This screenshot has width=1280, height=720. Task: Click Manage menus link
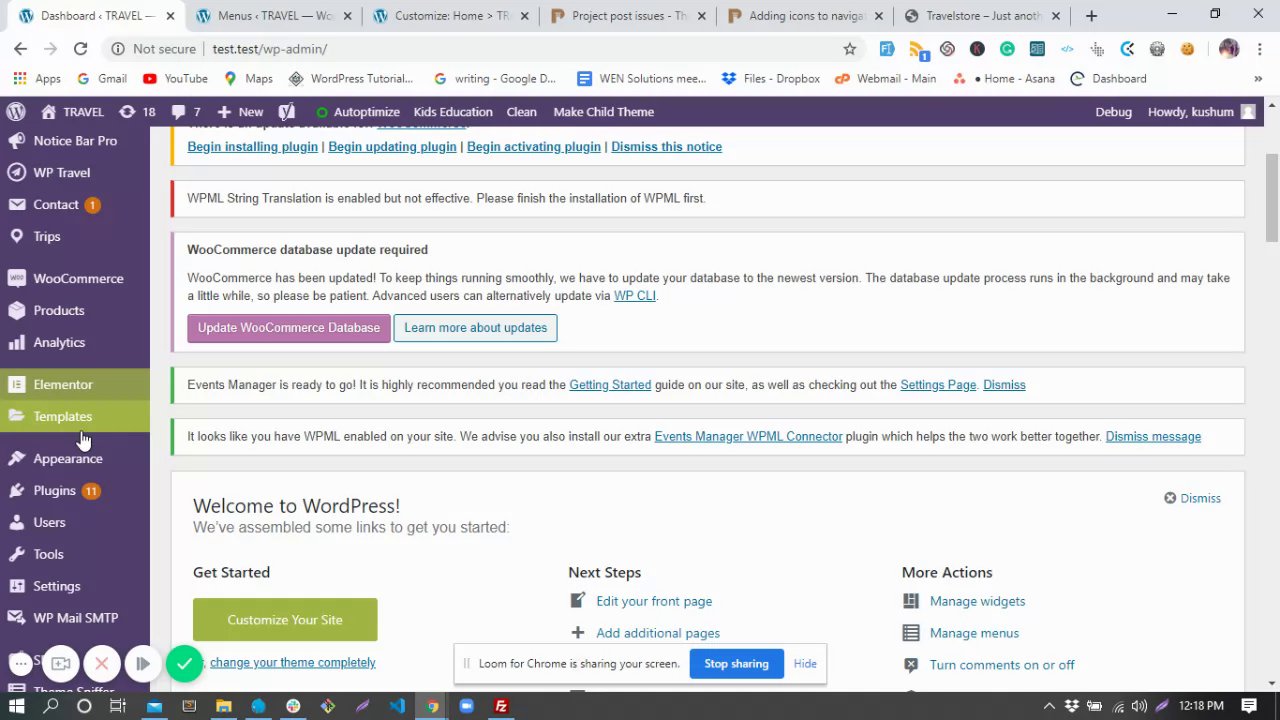pos(974,633)
